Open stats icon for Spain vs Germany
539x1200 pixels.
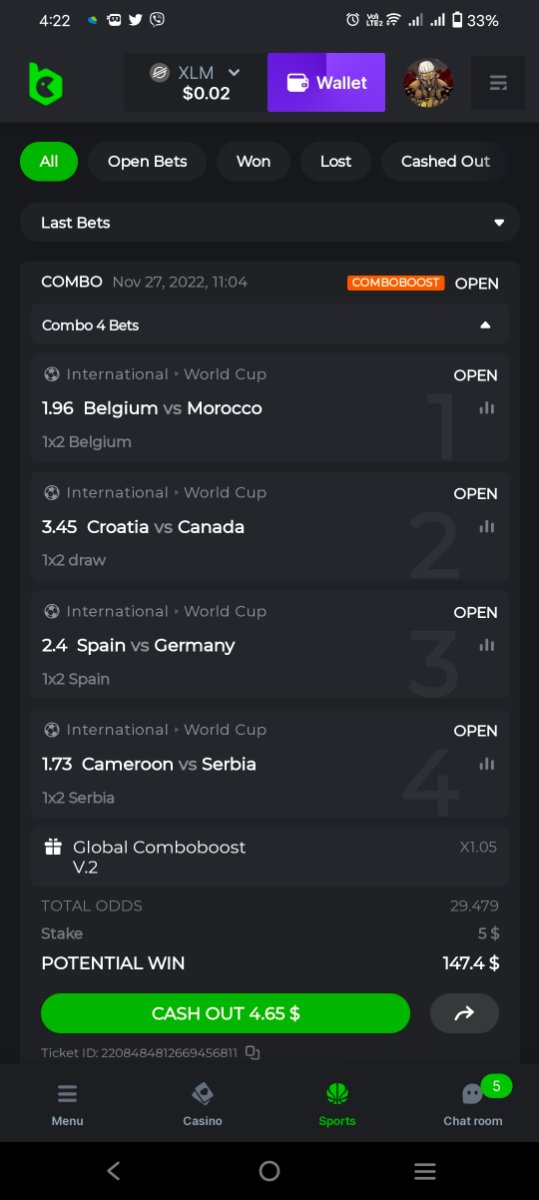487,645
